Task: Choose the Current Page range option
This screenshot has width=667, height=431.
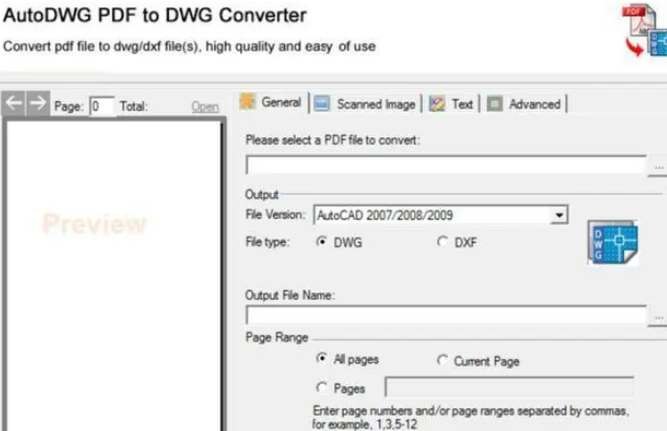Action: (442, 360)
